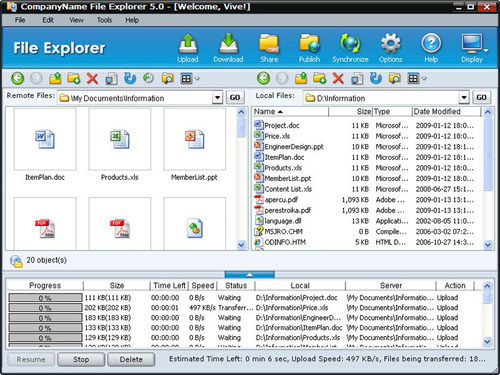Screen dimensions: 500x375
Task: Click Project.doc transfer progress bar
Action: pyautogui.click(x=45, y=298)
